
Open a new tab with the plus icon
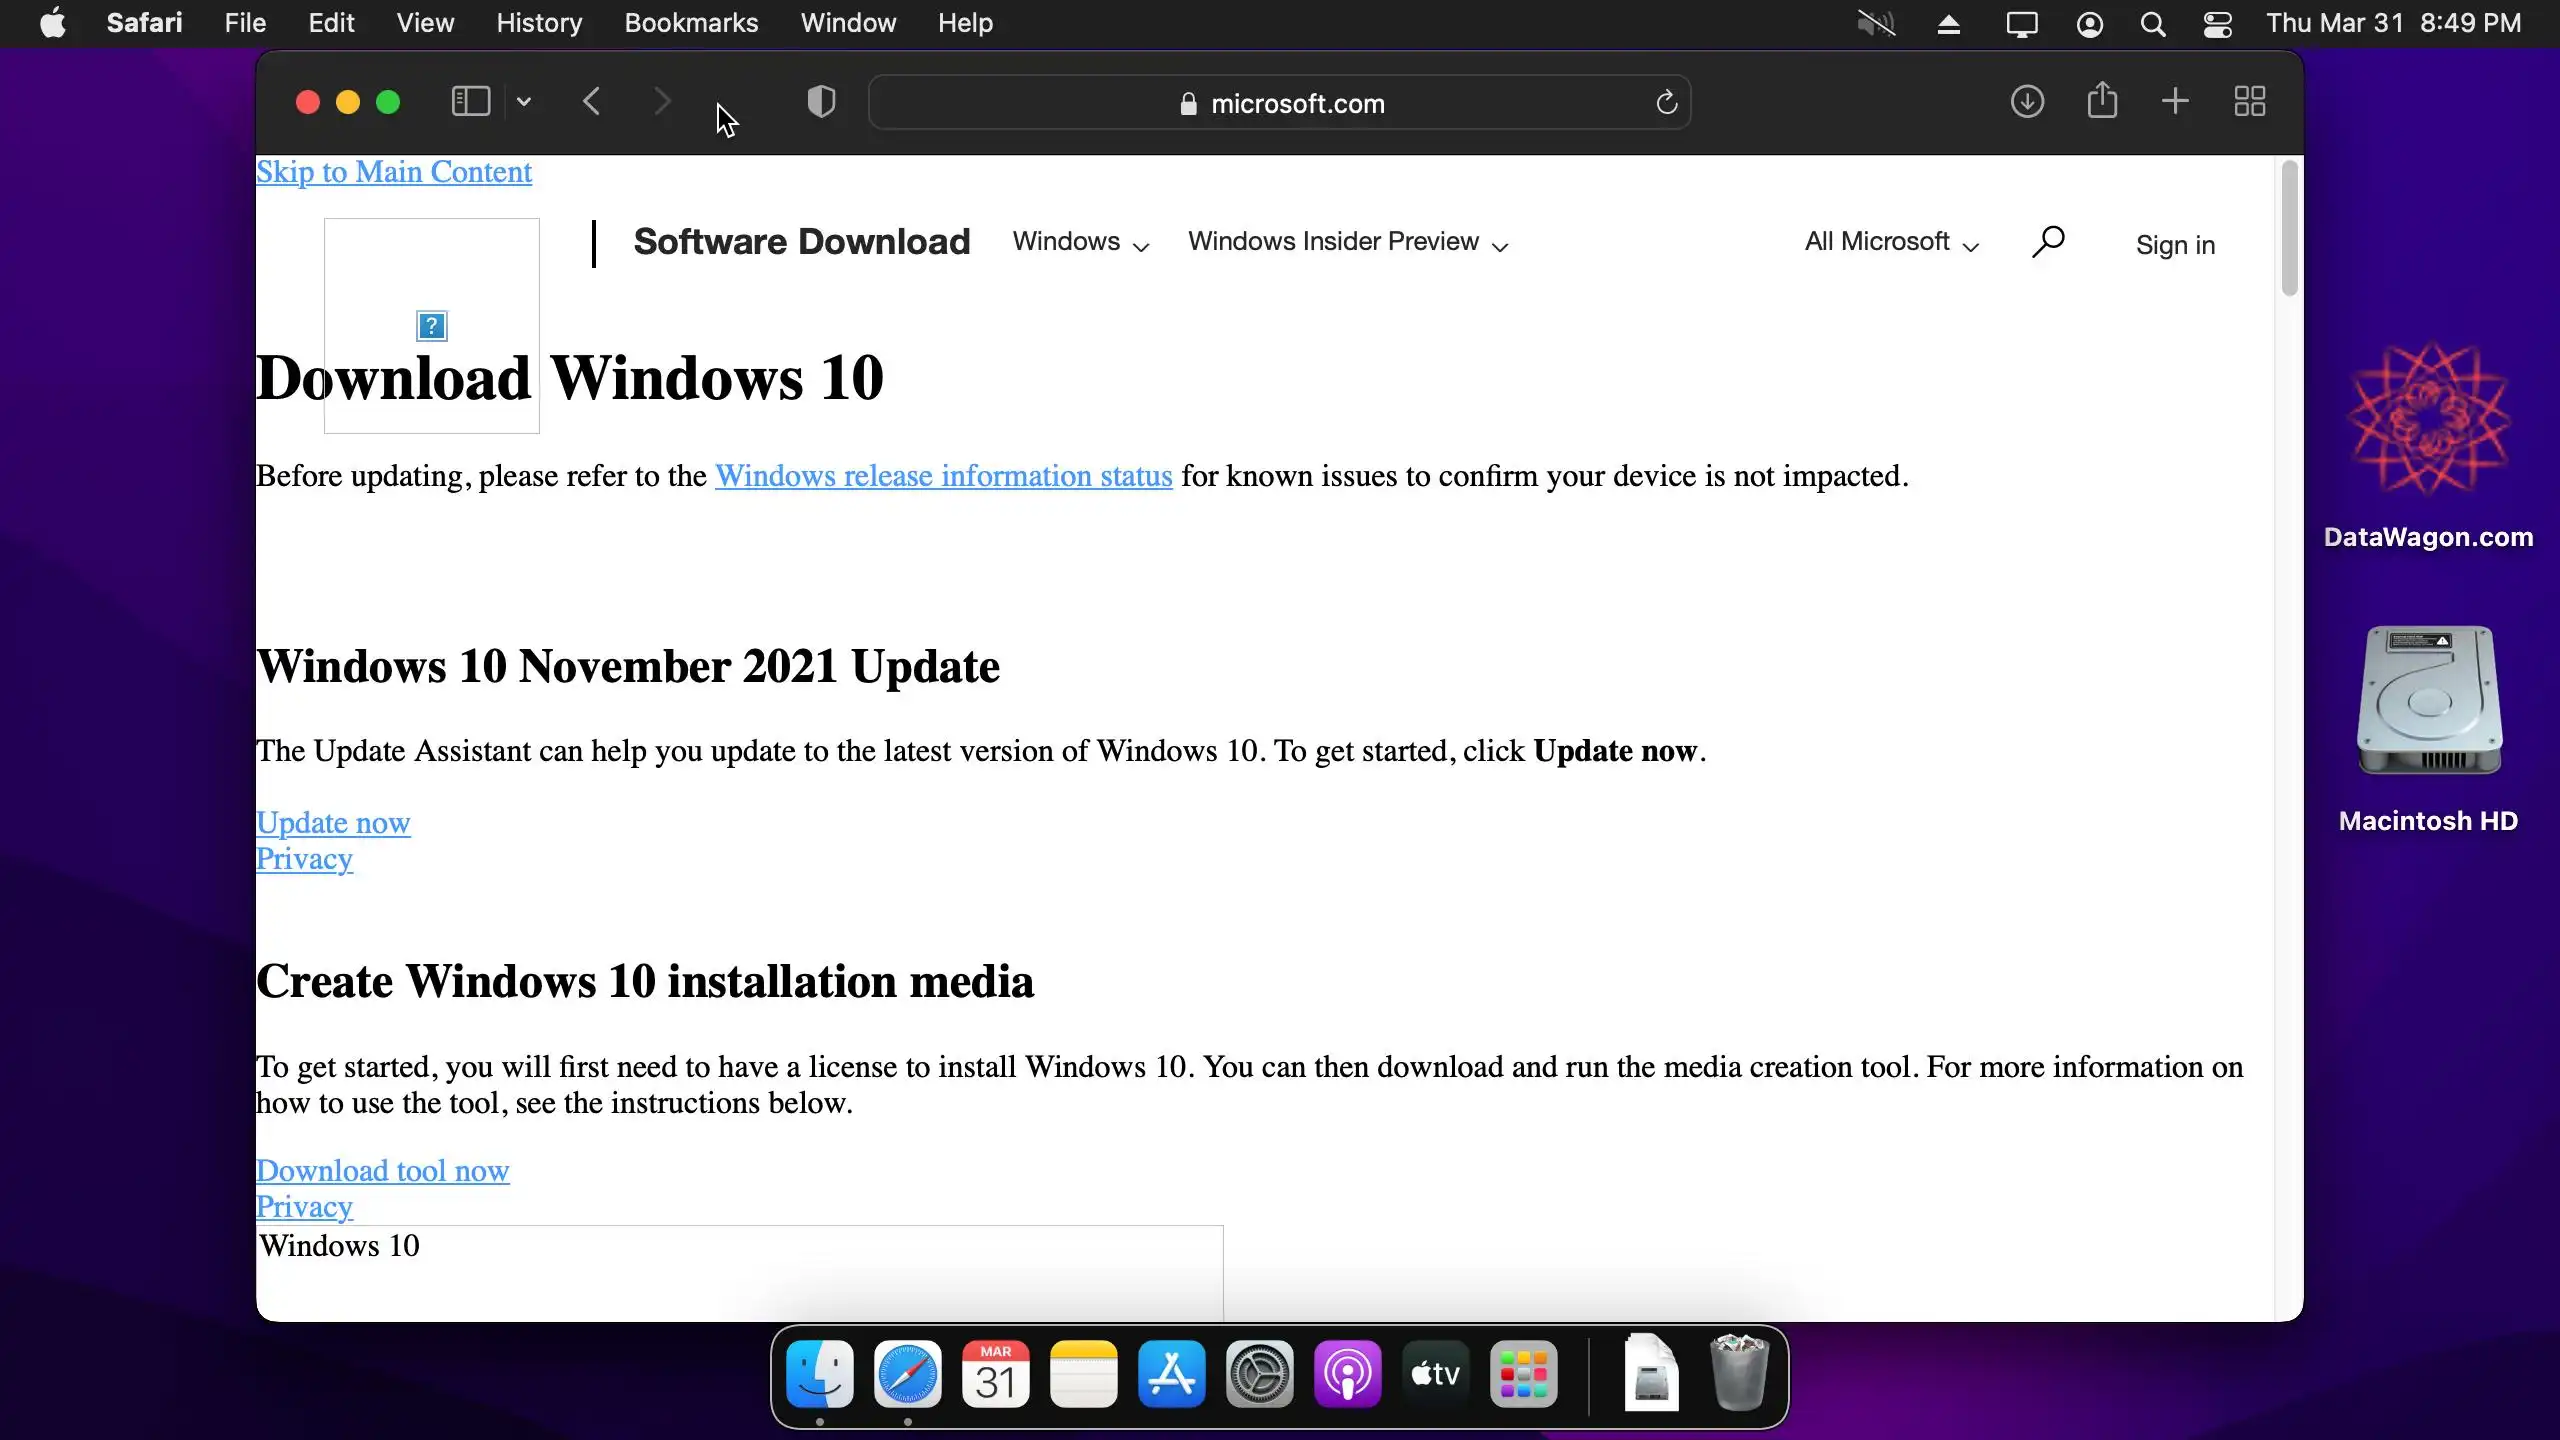[x=2175, y=102]
